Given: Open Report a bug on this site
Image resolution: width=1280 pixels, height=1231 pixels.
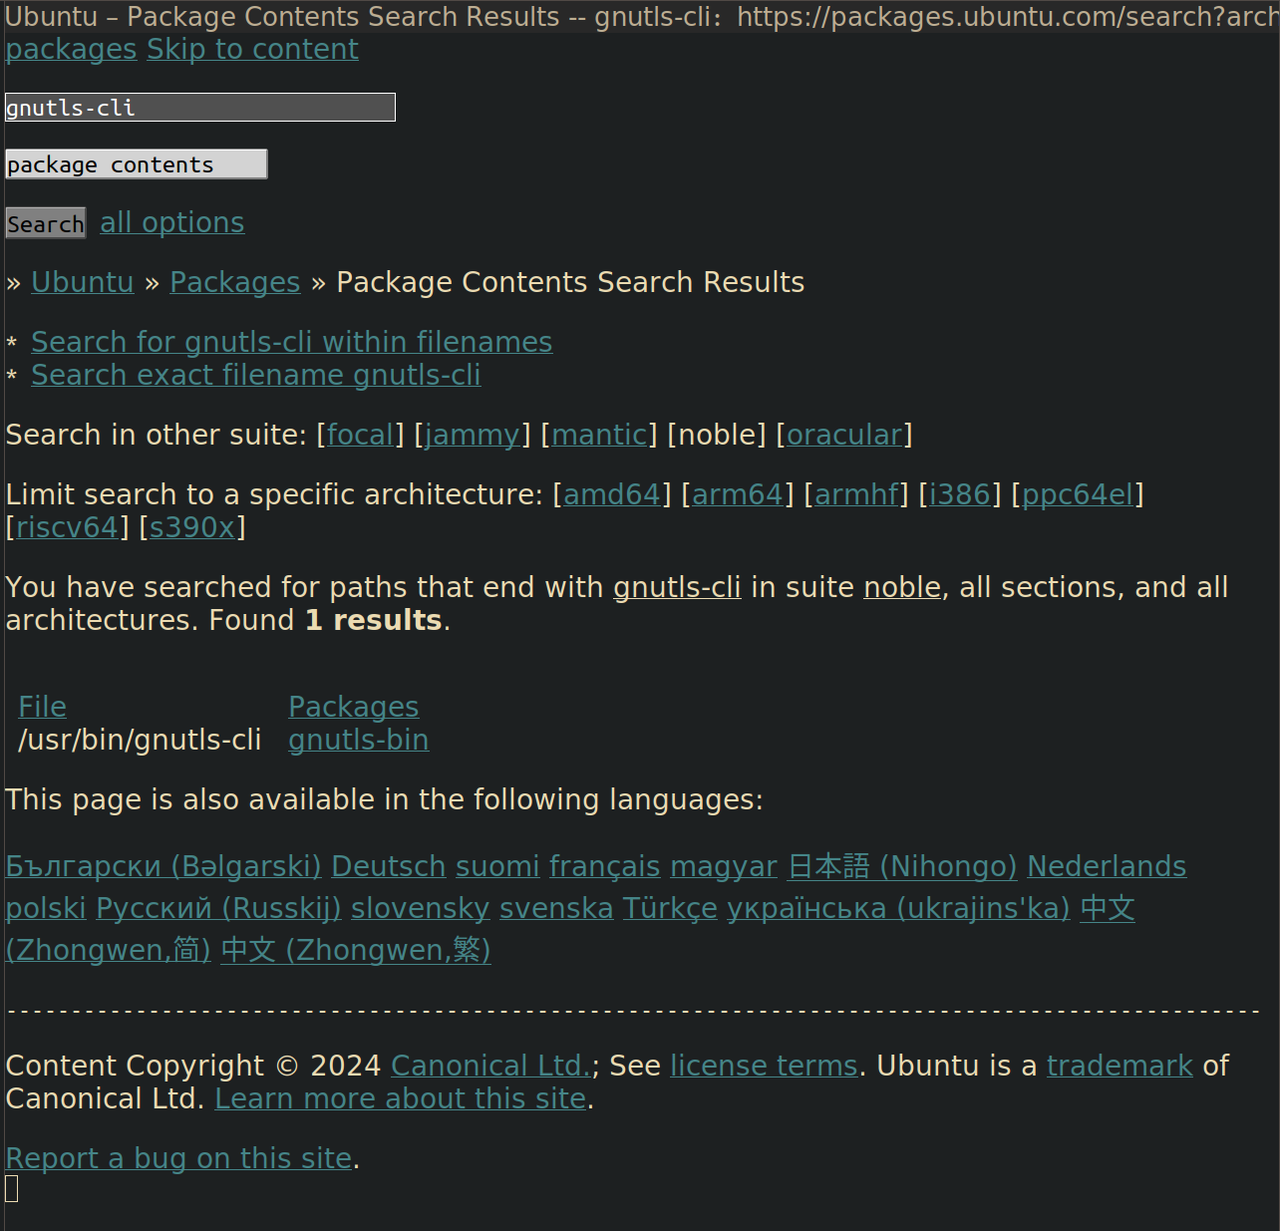Looking at the screenshot, I should (x=179, y=1158).
